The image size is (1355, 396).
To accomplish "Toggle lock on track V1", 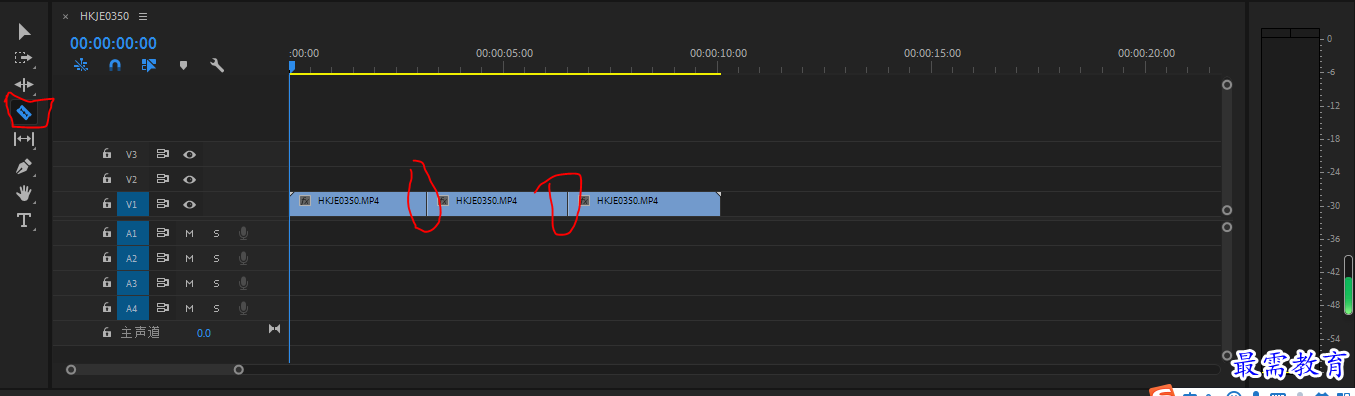I will tap(106, 204).
